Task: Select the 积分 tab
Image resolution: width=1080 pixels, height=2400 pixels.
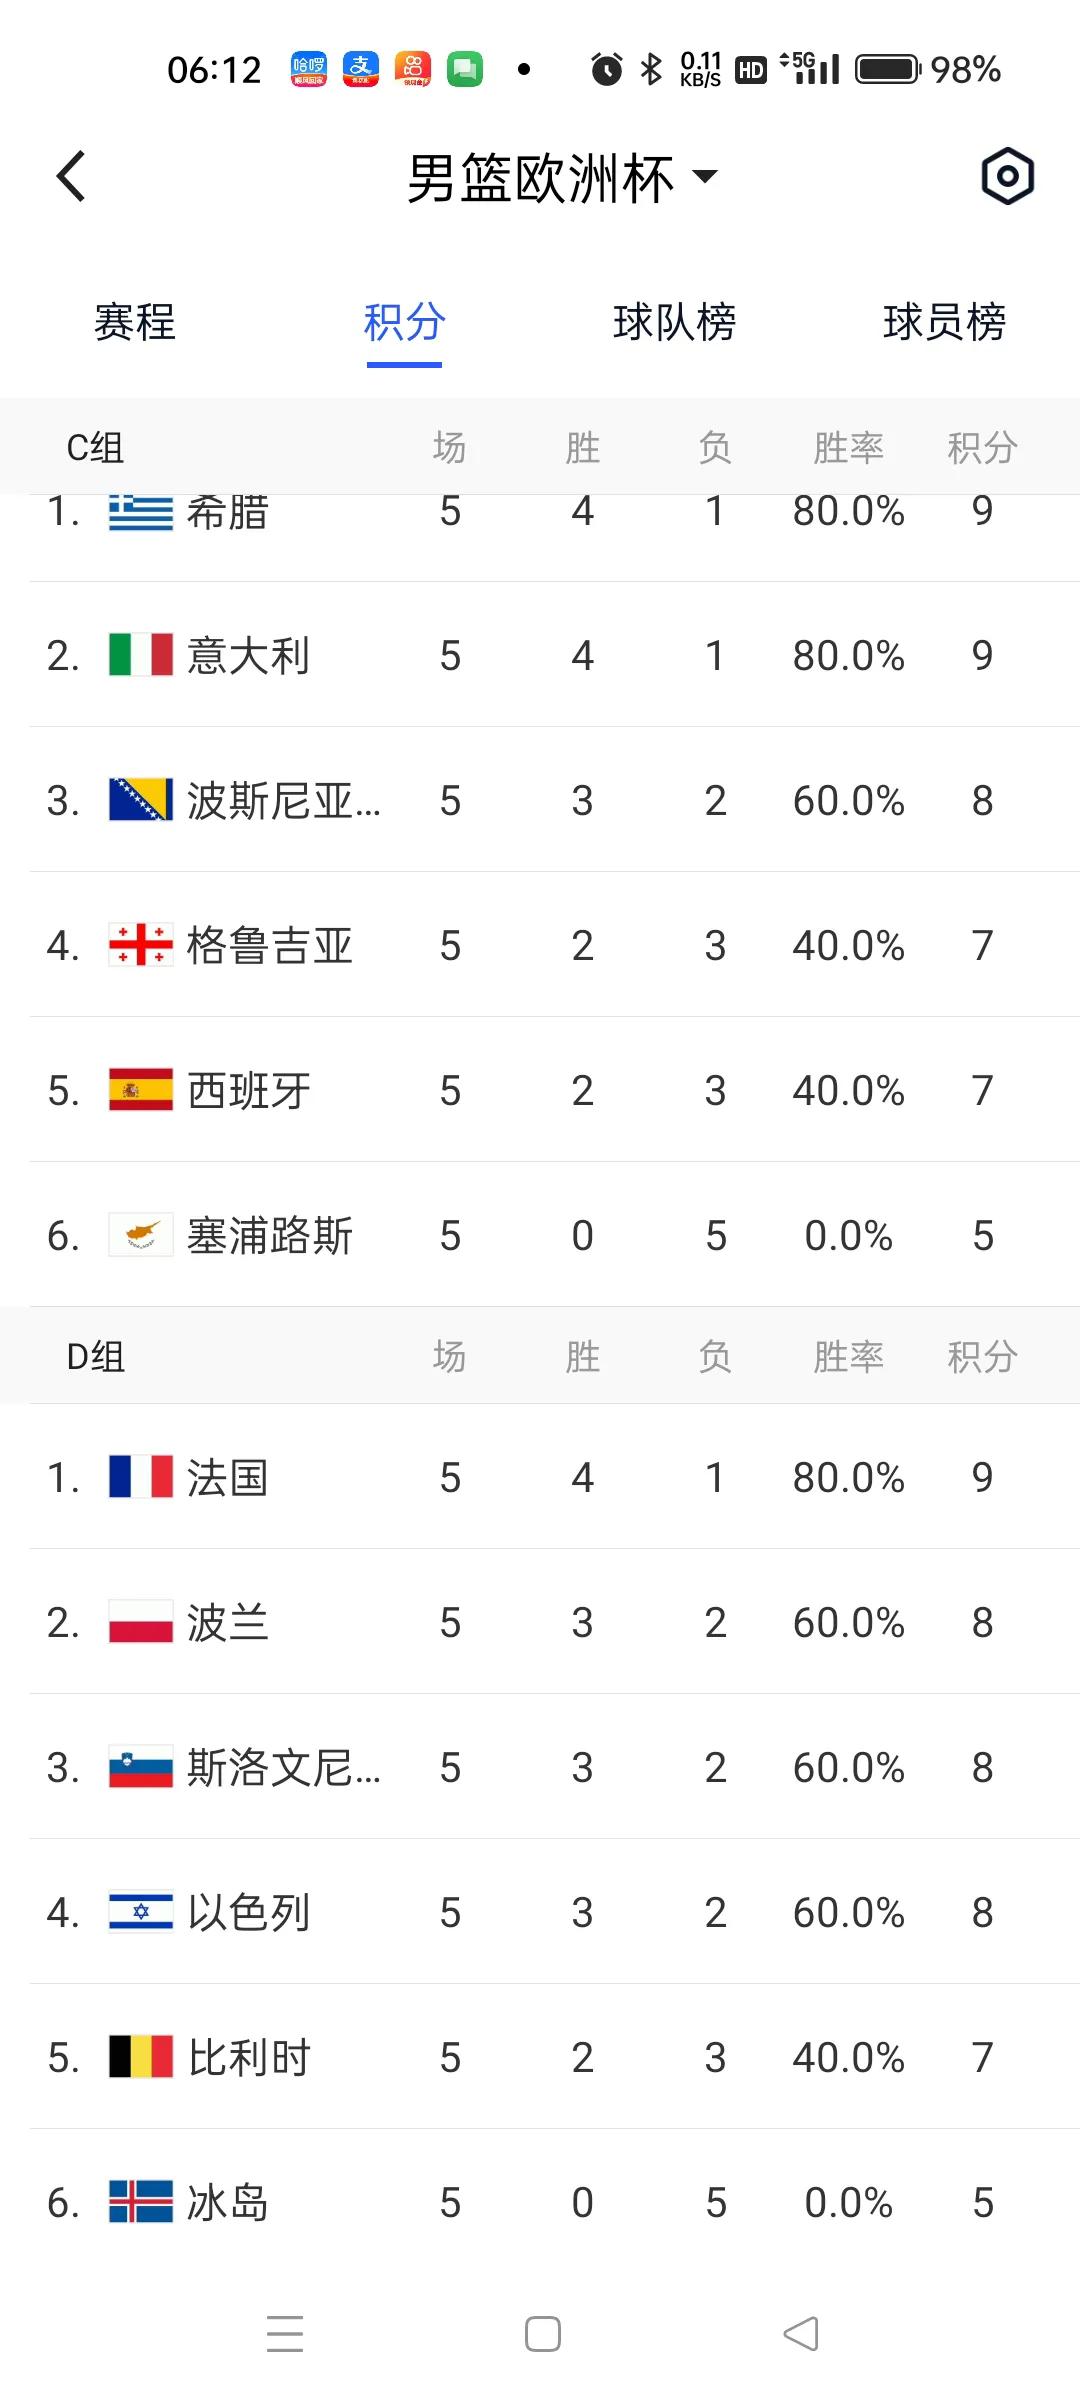Action: point(405,322)
